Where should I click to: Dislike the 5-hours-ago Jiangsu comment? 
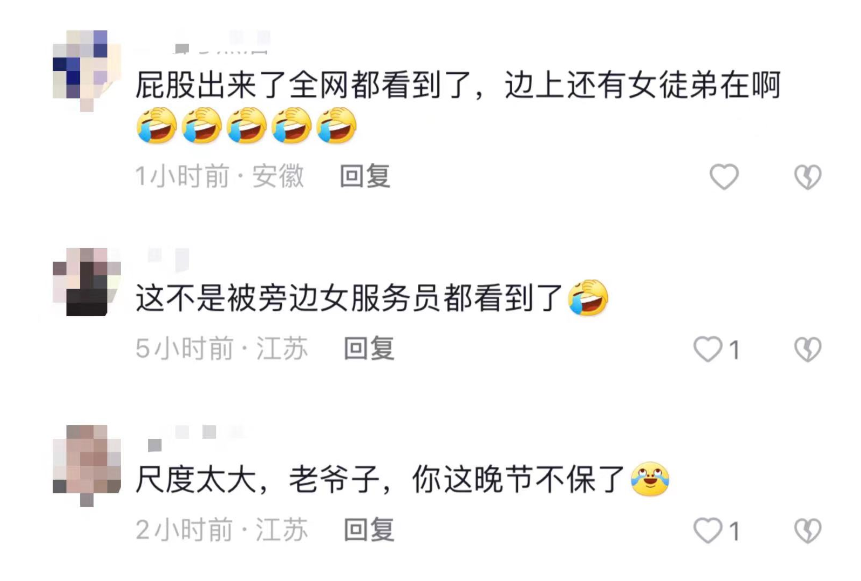[808, 349]
